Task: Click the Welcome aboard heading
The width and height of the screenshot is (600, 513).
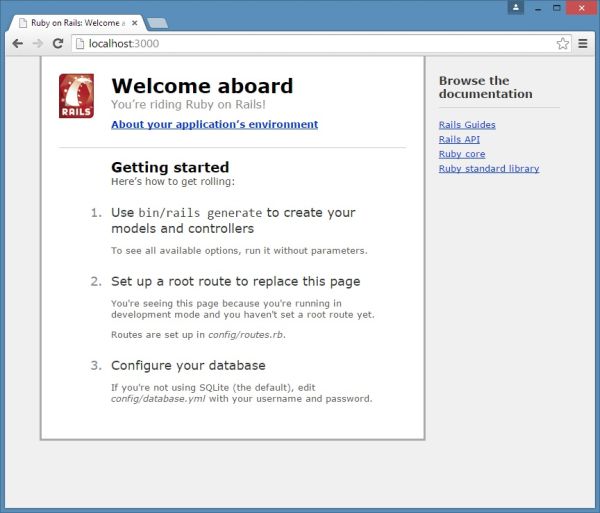Action: click(x=202, y=86)
